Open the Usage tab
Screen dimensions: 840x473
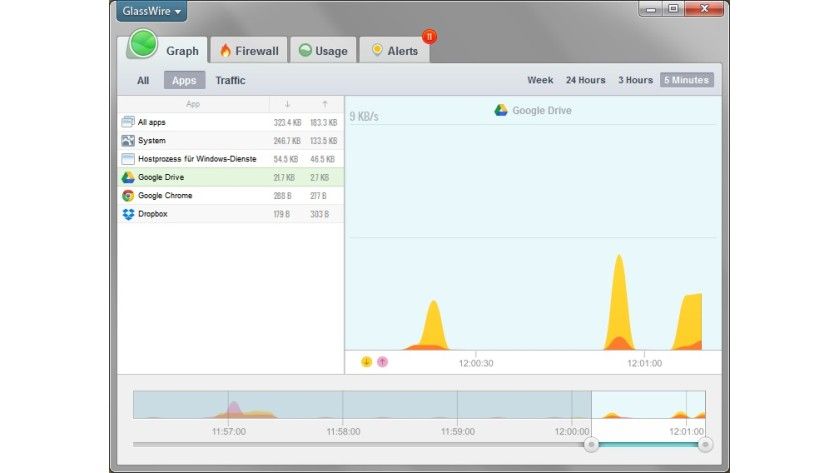click(x=323, y=51)
